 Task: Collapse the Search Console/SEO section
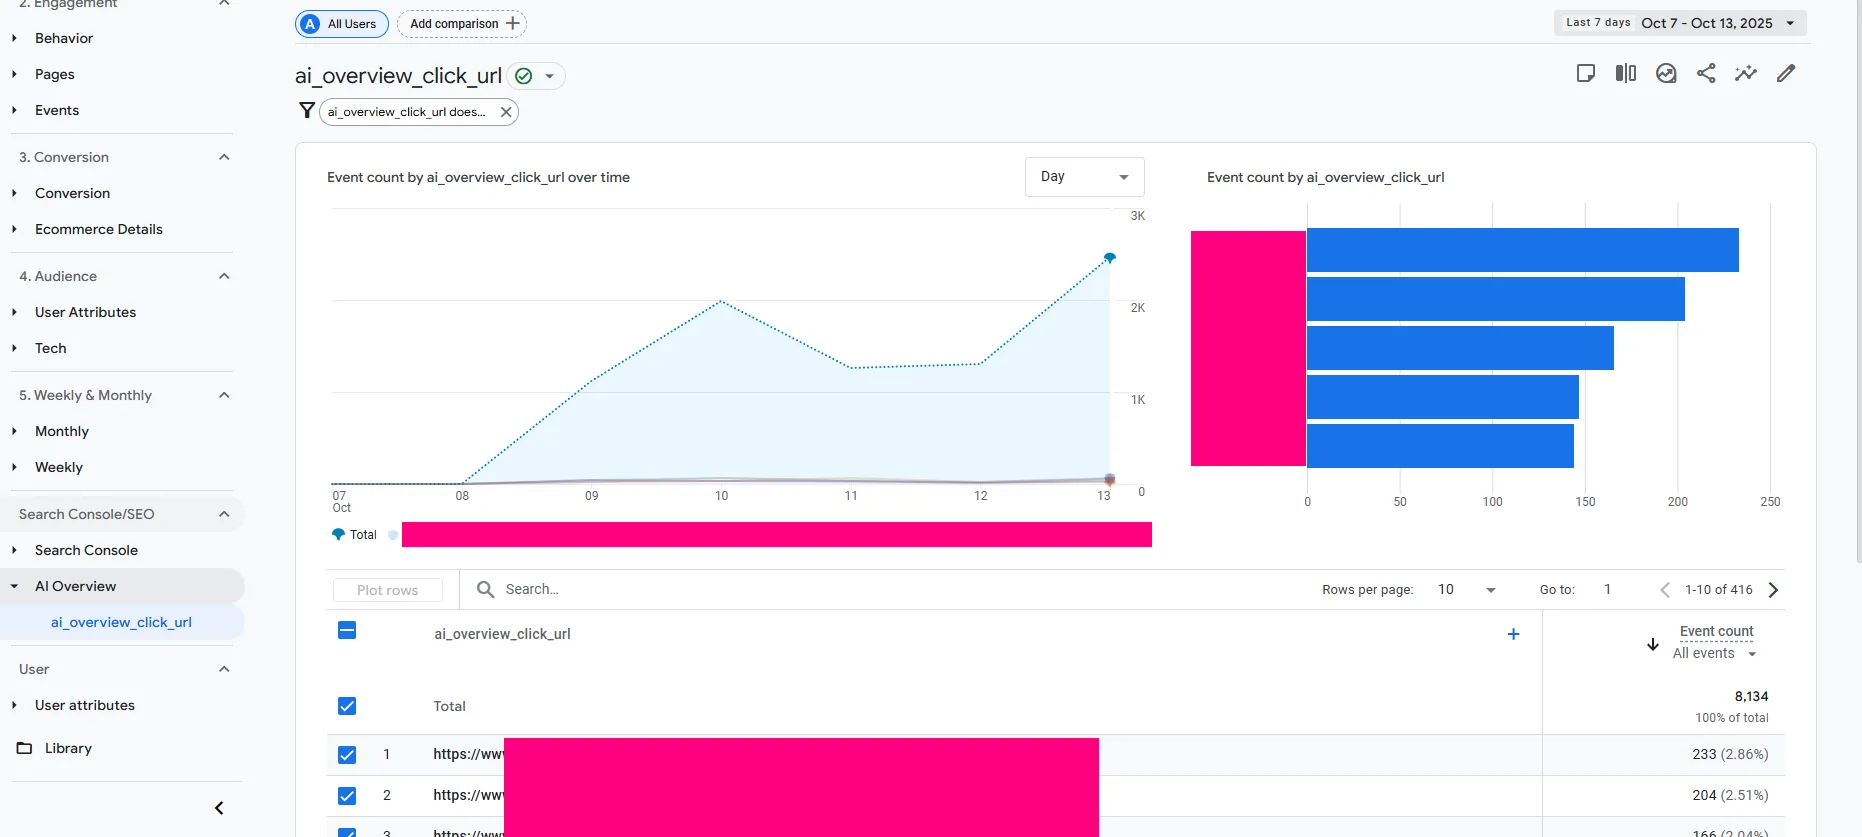[224, 514]
